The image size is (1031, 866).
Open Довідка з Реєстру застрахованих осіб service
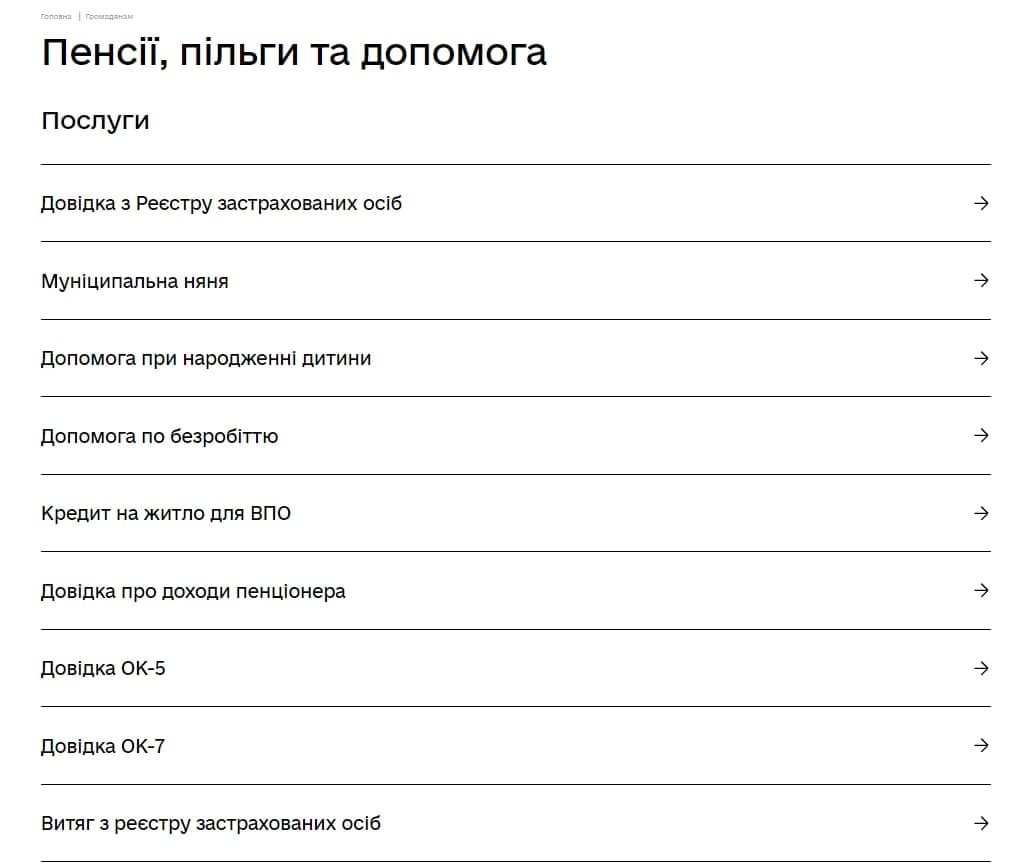click(221, 204)
